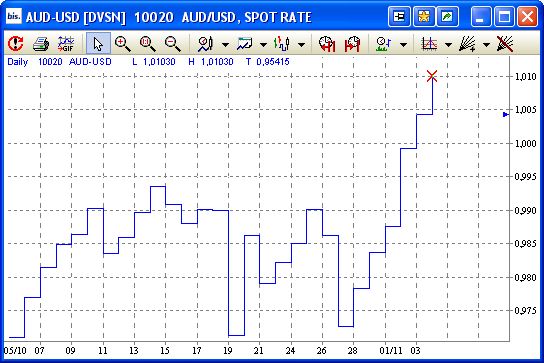Open the chart type dropdown arrow
Image resolution: width=544 pixels, height=363 pixels.
click(x=226, y=44)
